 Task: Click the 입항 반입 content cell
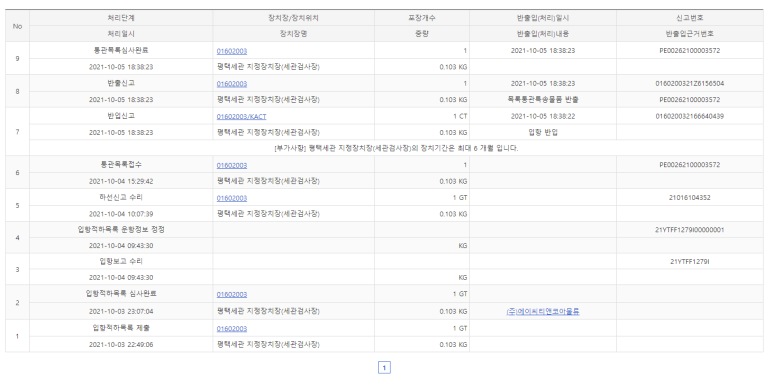click(x=543, y=132)
